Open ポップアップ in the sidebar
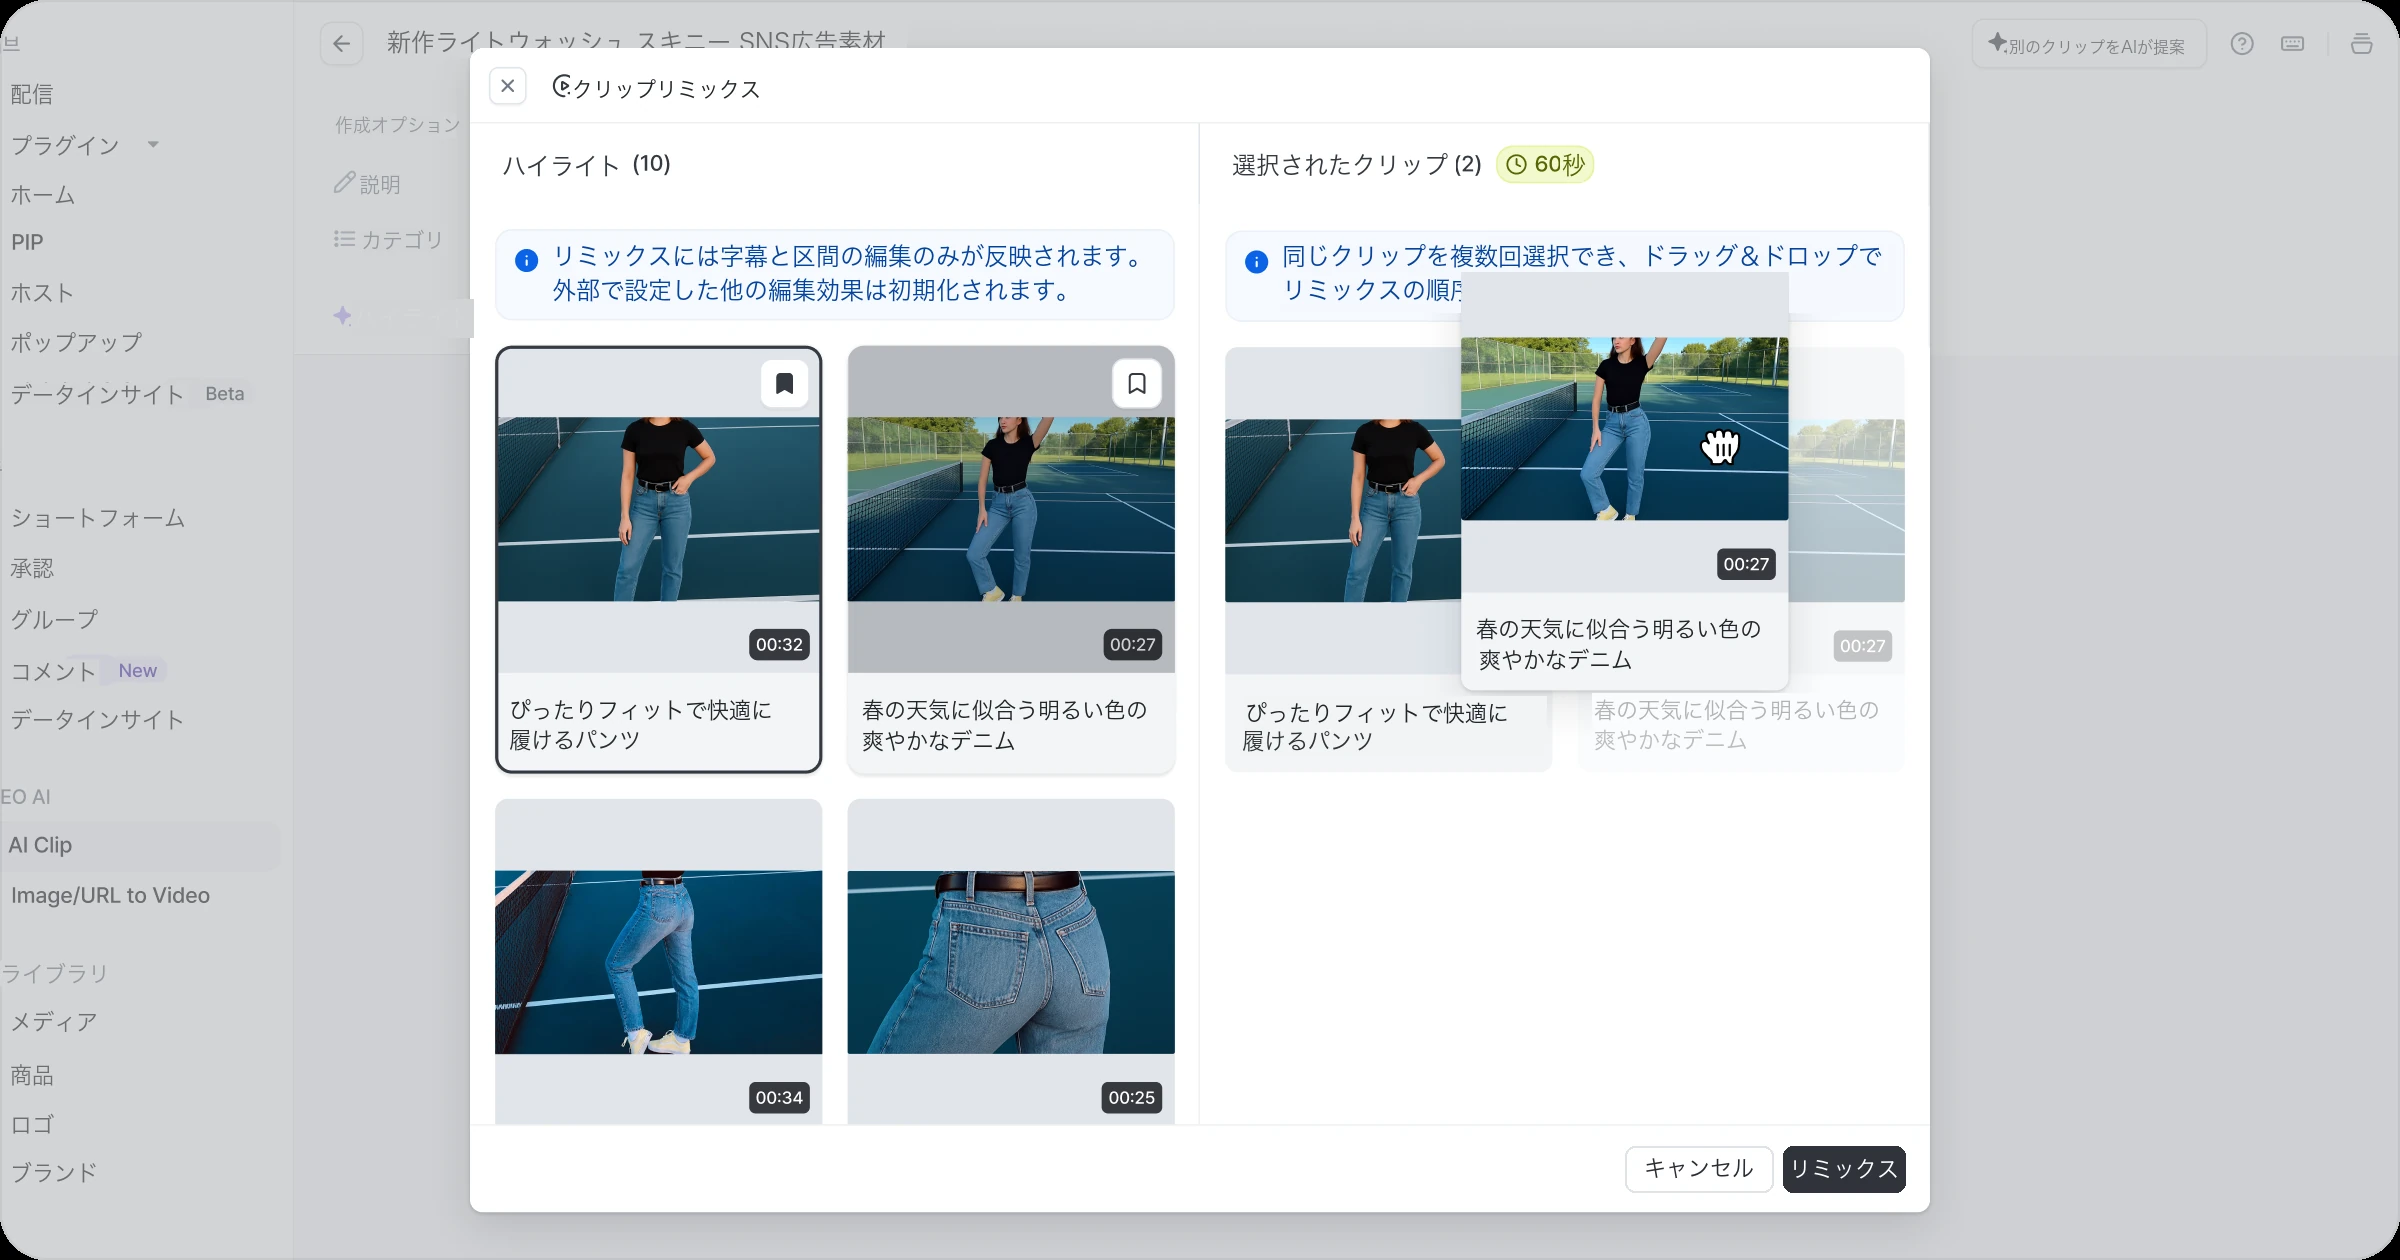The image size is (2400, 1260). tap(77, 342)
